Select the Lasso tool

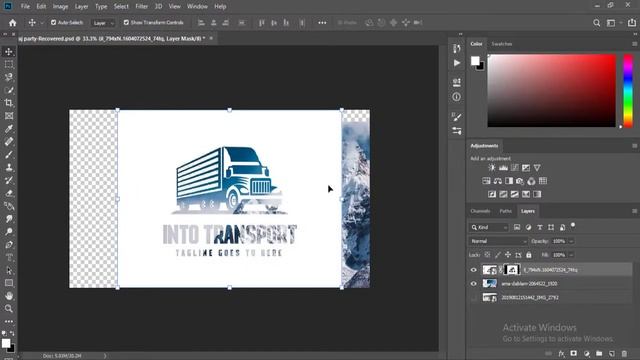click(9, 77)
